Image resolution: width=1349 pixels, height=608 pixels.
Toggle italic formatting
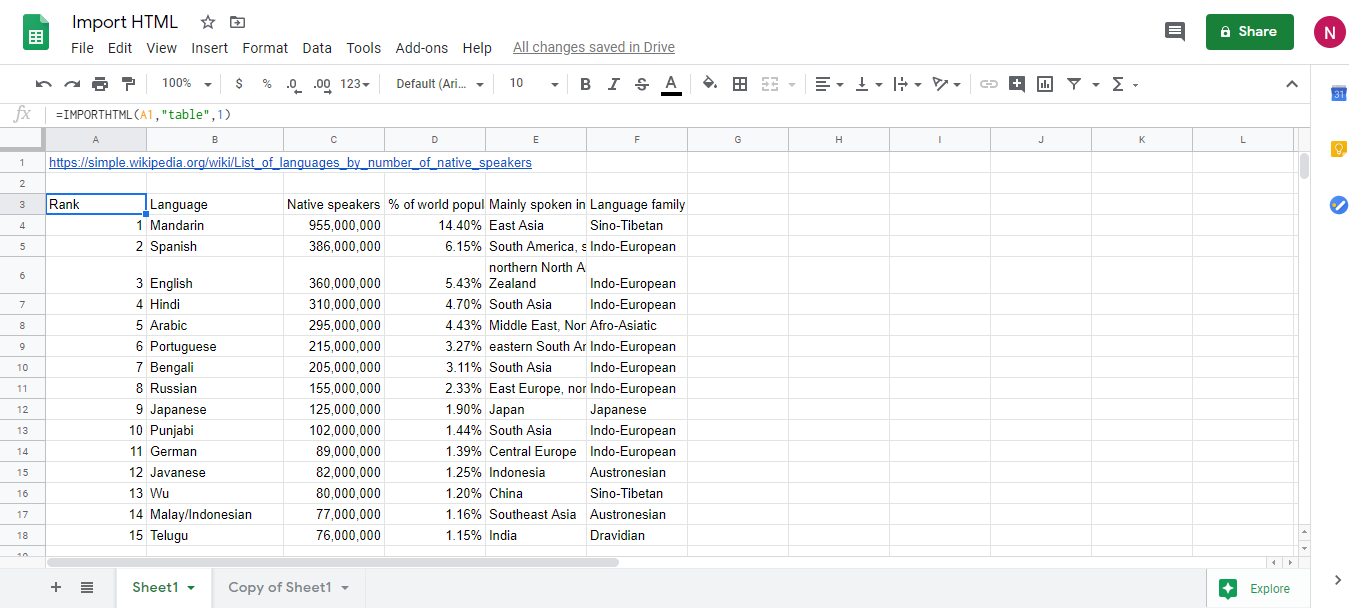tap(614, 84)
